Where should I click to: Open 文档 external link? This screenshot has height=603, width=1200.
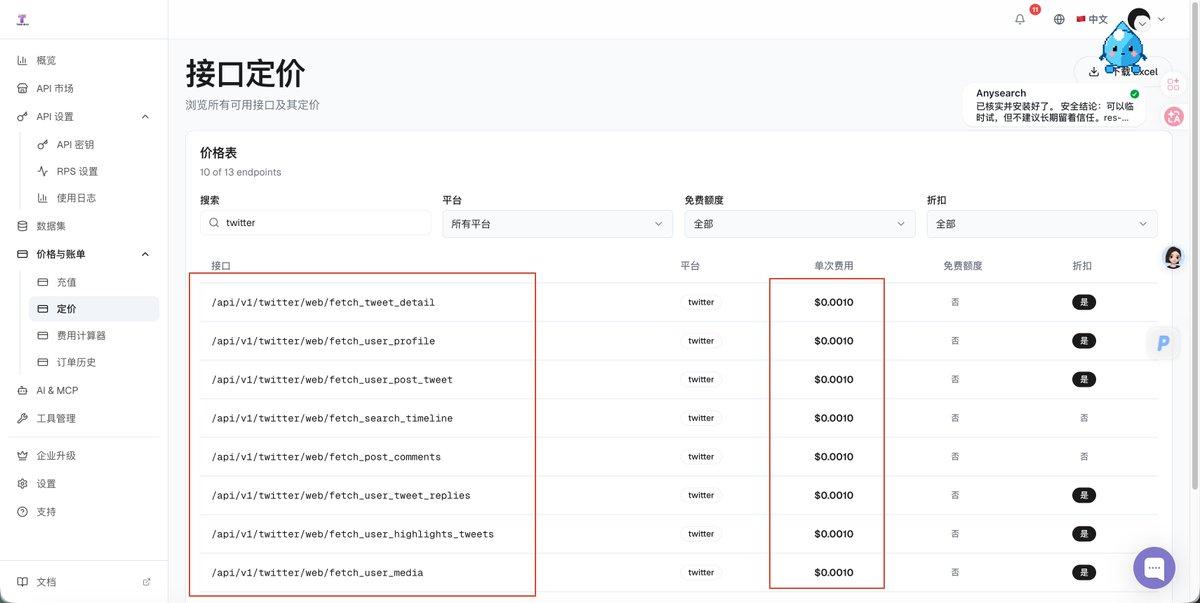(x=83, y=581)
